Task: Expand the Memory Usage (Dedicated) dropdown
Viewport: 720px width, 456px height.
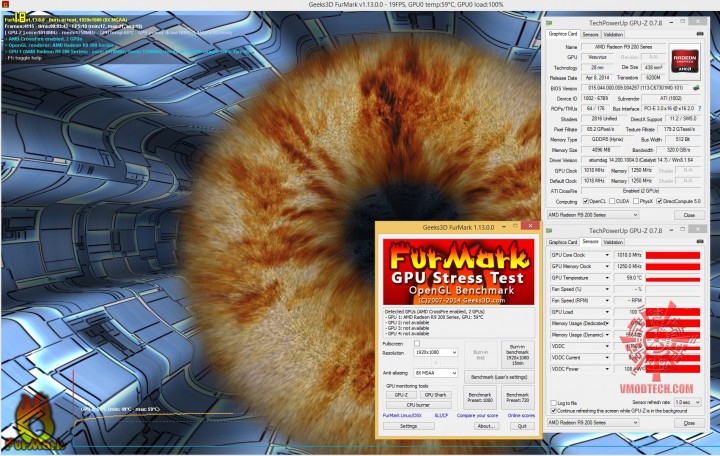Action: (x=607, y=323)
